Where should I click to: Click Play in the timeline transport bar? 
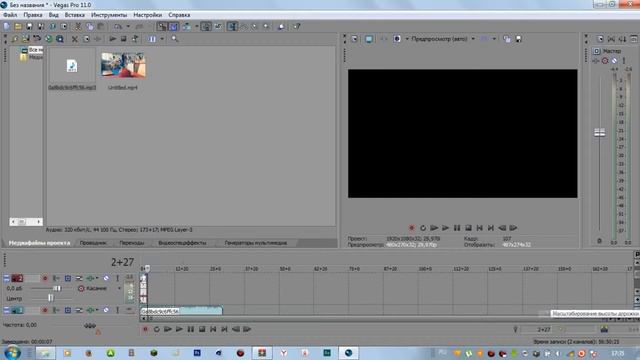pos(179,329)
